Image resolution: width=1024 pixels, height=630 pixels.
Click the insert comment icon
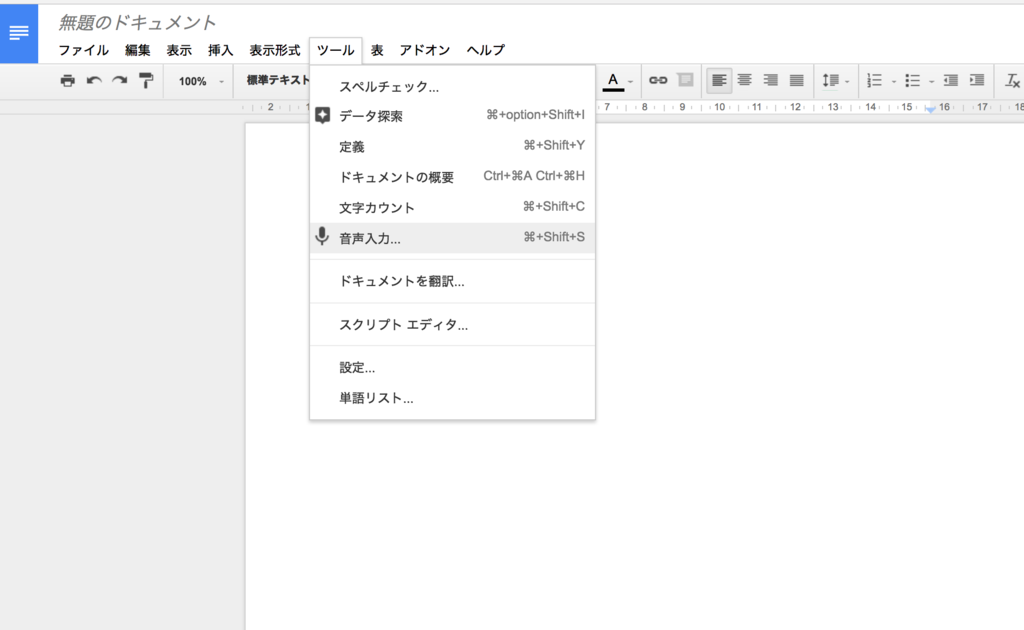(685, 80)
